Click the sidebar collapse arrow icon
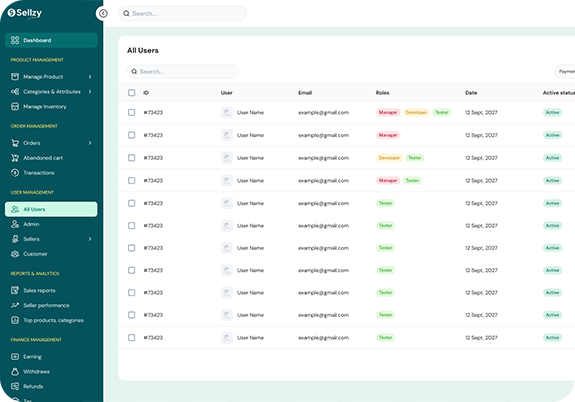This screenshot has height=402, width=575. pos(103,14)
